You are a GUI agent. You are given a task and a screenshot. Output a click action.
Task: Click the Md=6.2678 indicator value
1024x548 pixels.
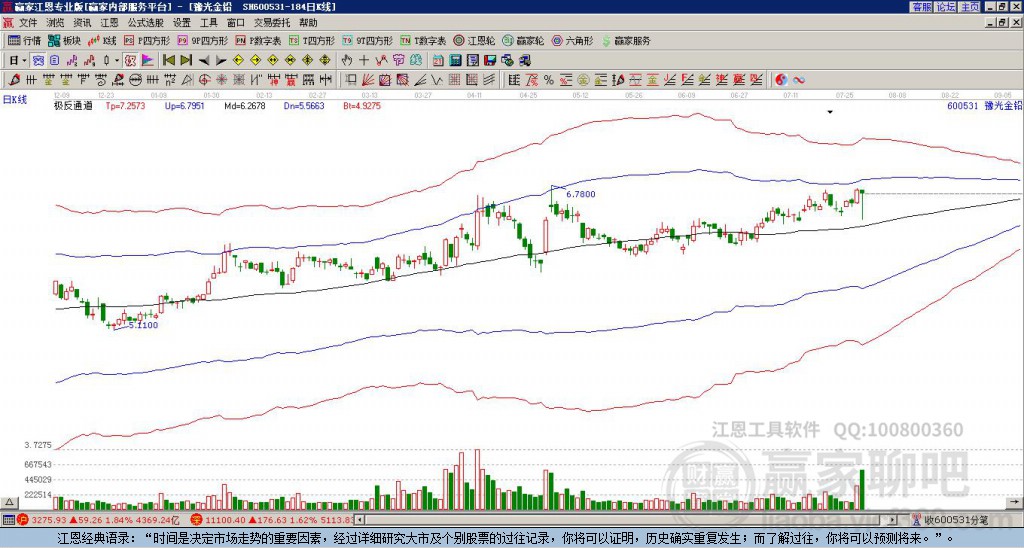click(x=245, y=105)
